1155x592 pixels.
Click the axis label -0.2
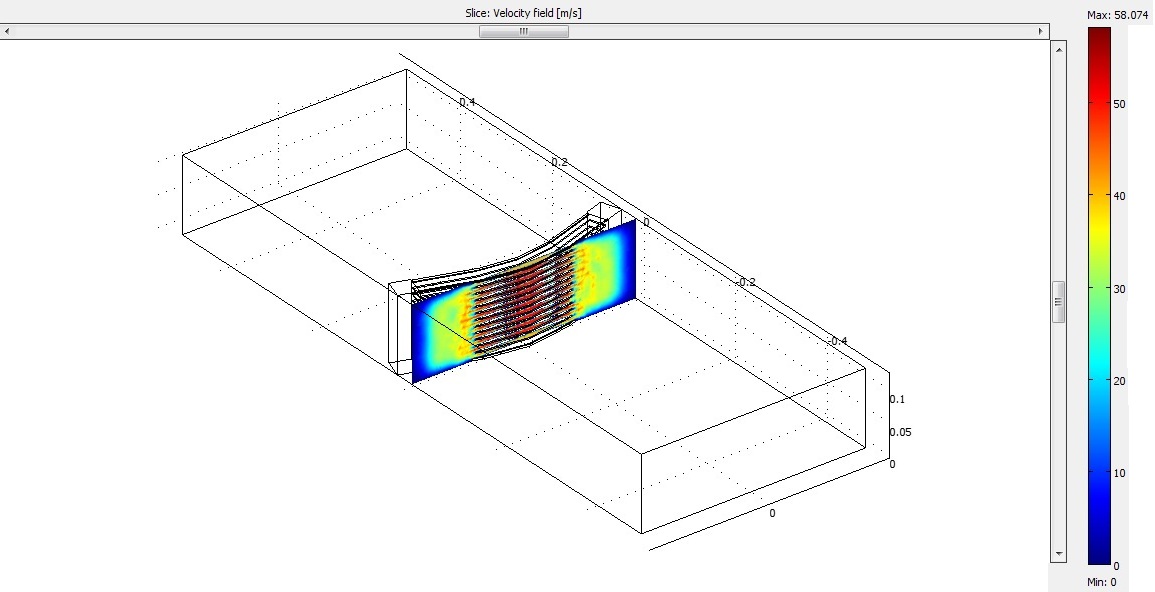(745, 282)
